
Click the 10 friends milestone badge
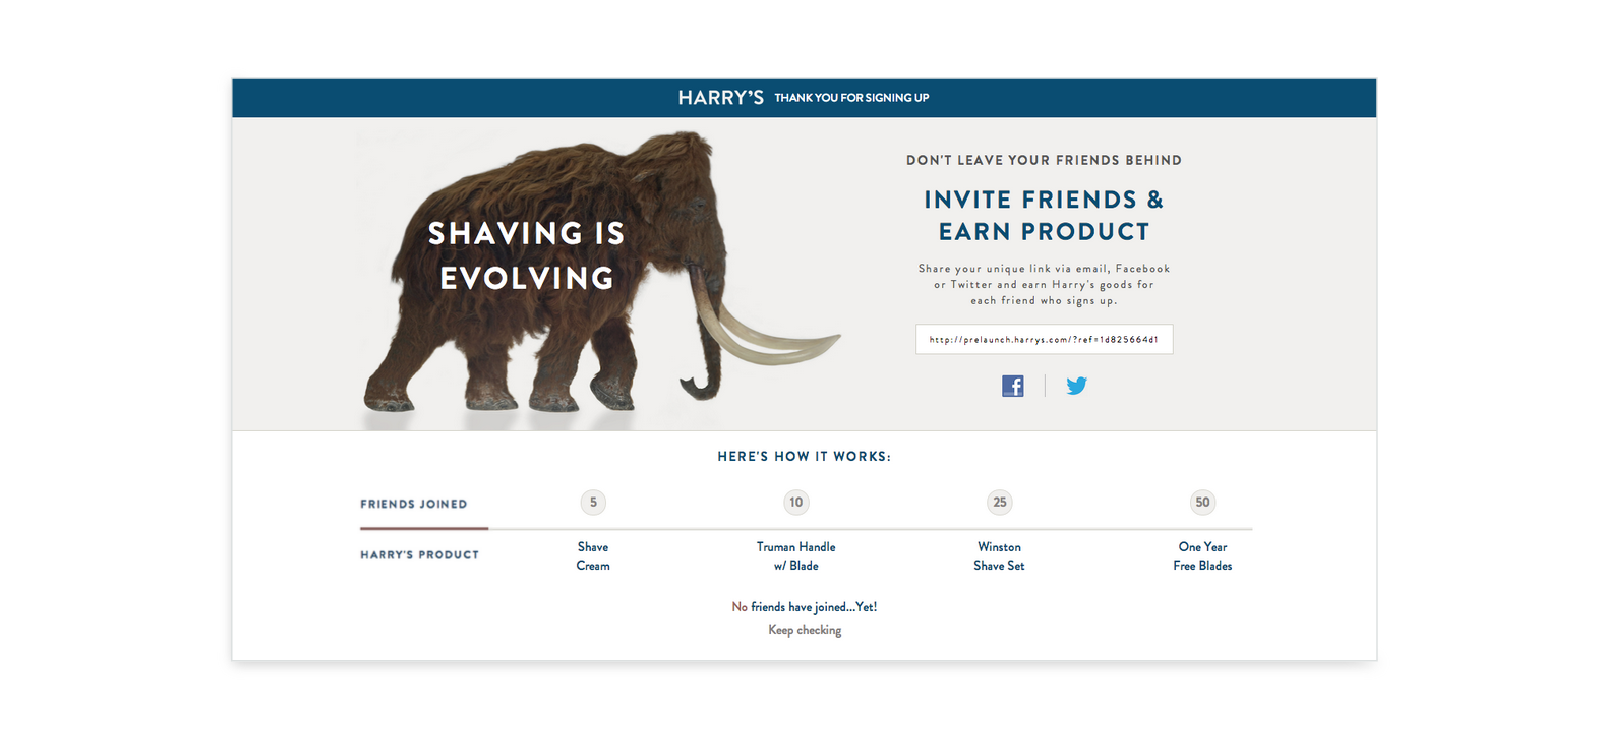(796, 502)
